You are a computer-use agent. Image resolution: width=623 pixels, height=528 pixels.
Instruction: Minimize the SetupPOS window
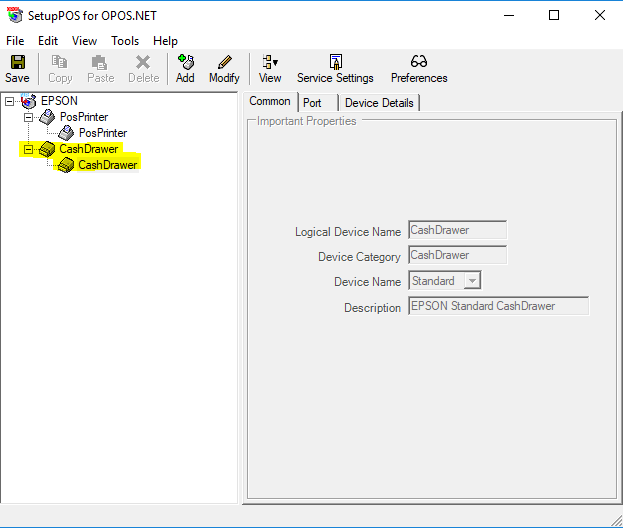click(509, 15)
